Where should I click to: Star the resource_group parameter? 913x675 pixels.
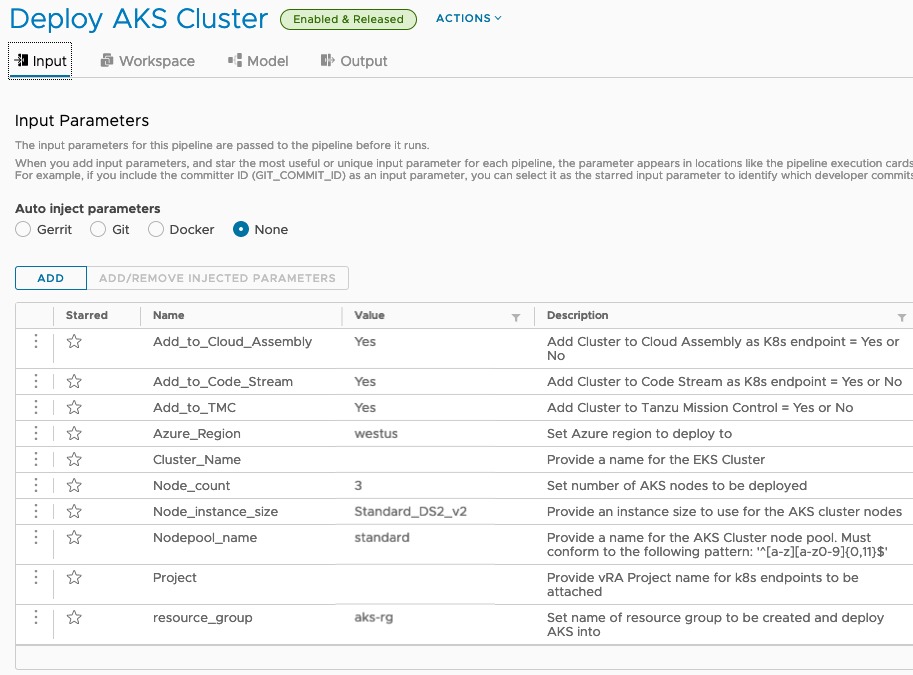(74, 617)
